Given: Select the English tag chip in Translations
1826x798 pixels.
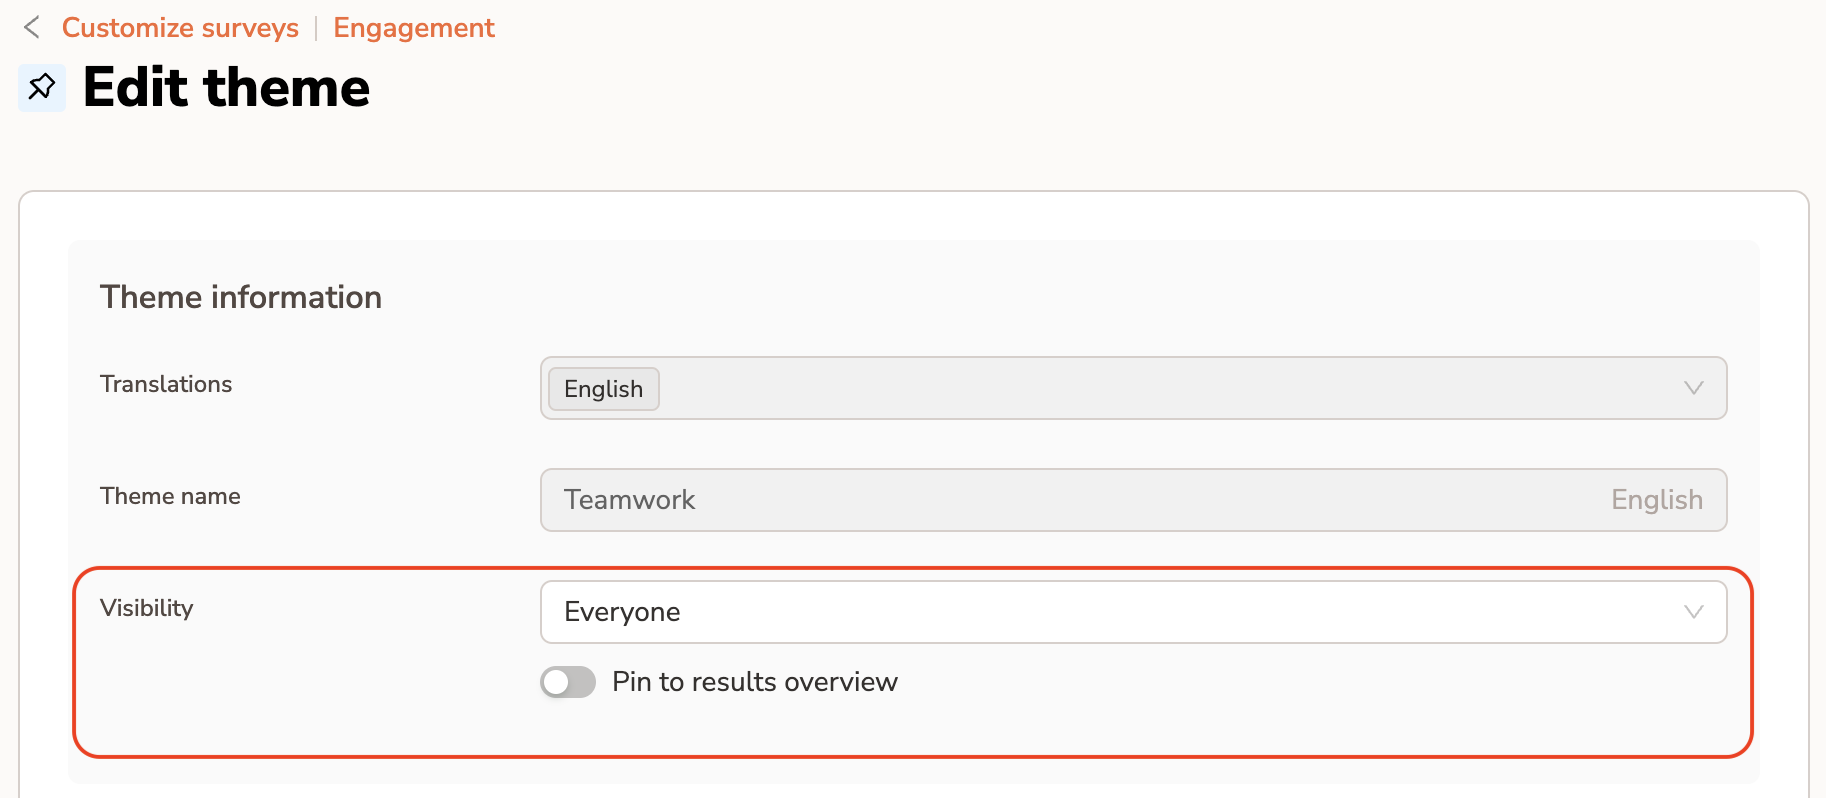Looking at the screenshot, I should pos(603,389).
